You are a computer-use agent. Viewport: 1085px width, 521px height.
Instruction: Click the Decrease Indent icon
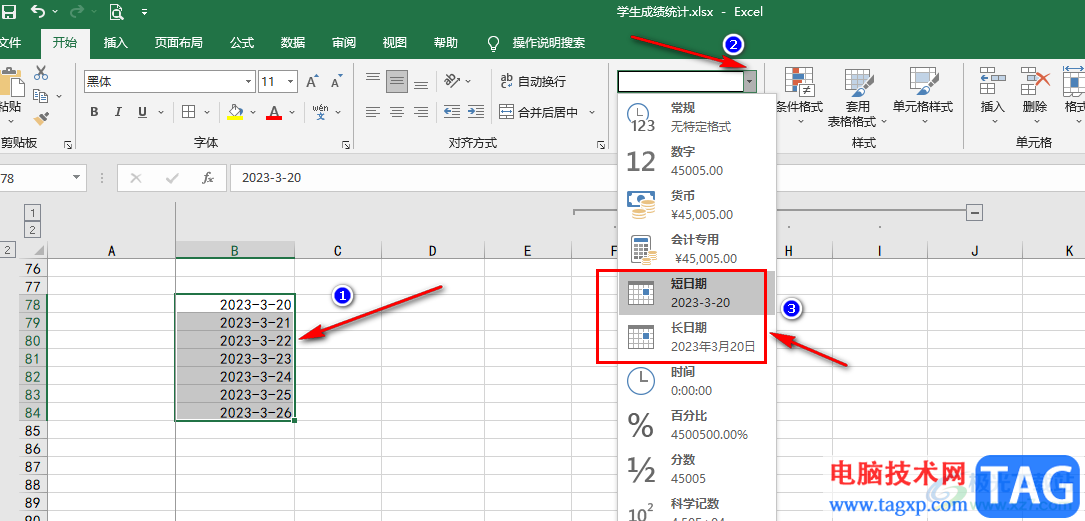(x=453, y=111)
